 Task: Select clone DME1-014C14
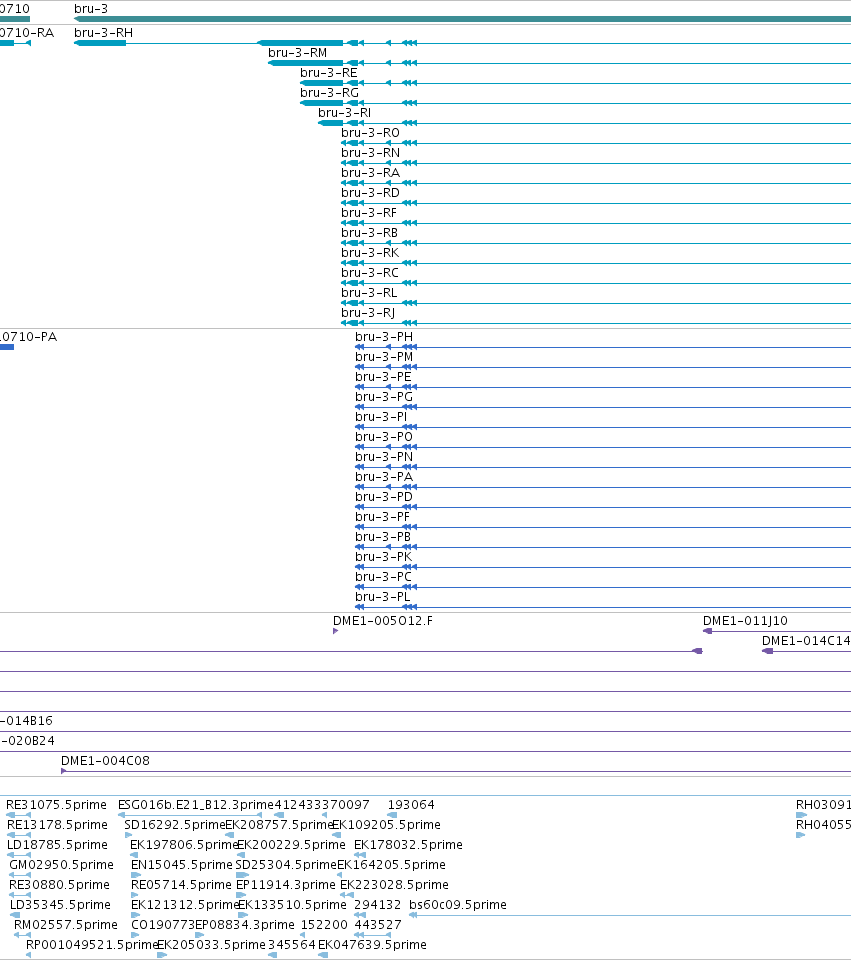point(806,641)
